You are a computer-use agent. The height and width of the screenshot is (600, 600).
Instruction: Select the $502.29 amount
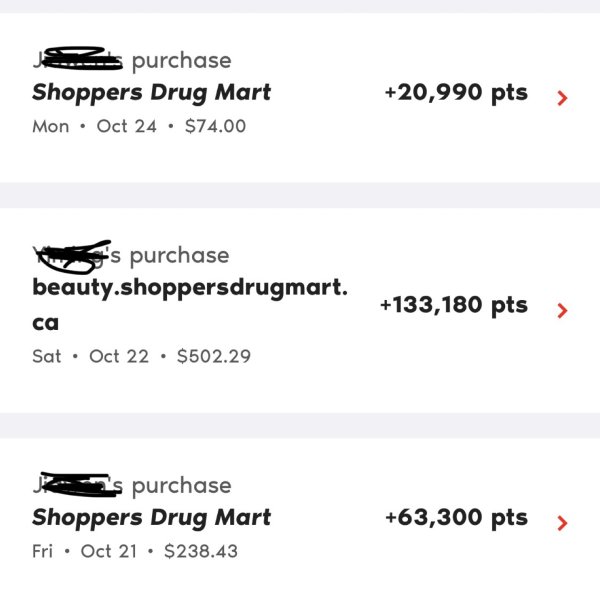click(x=213, y=356)
